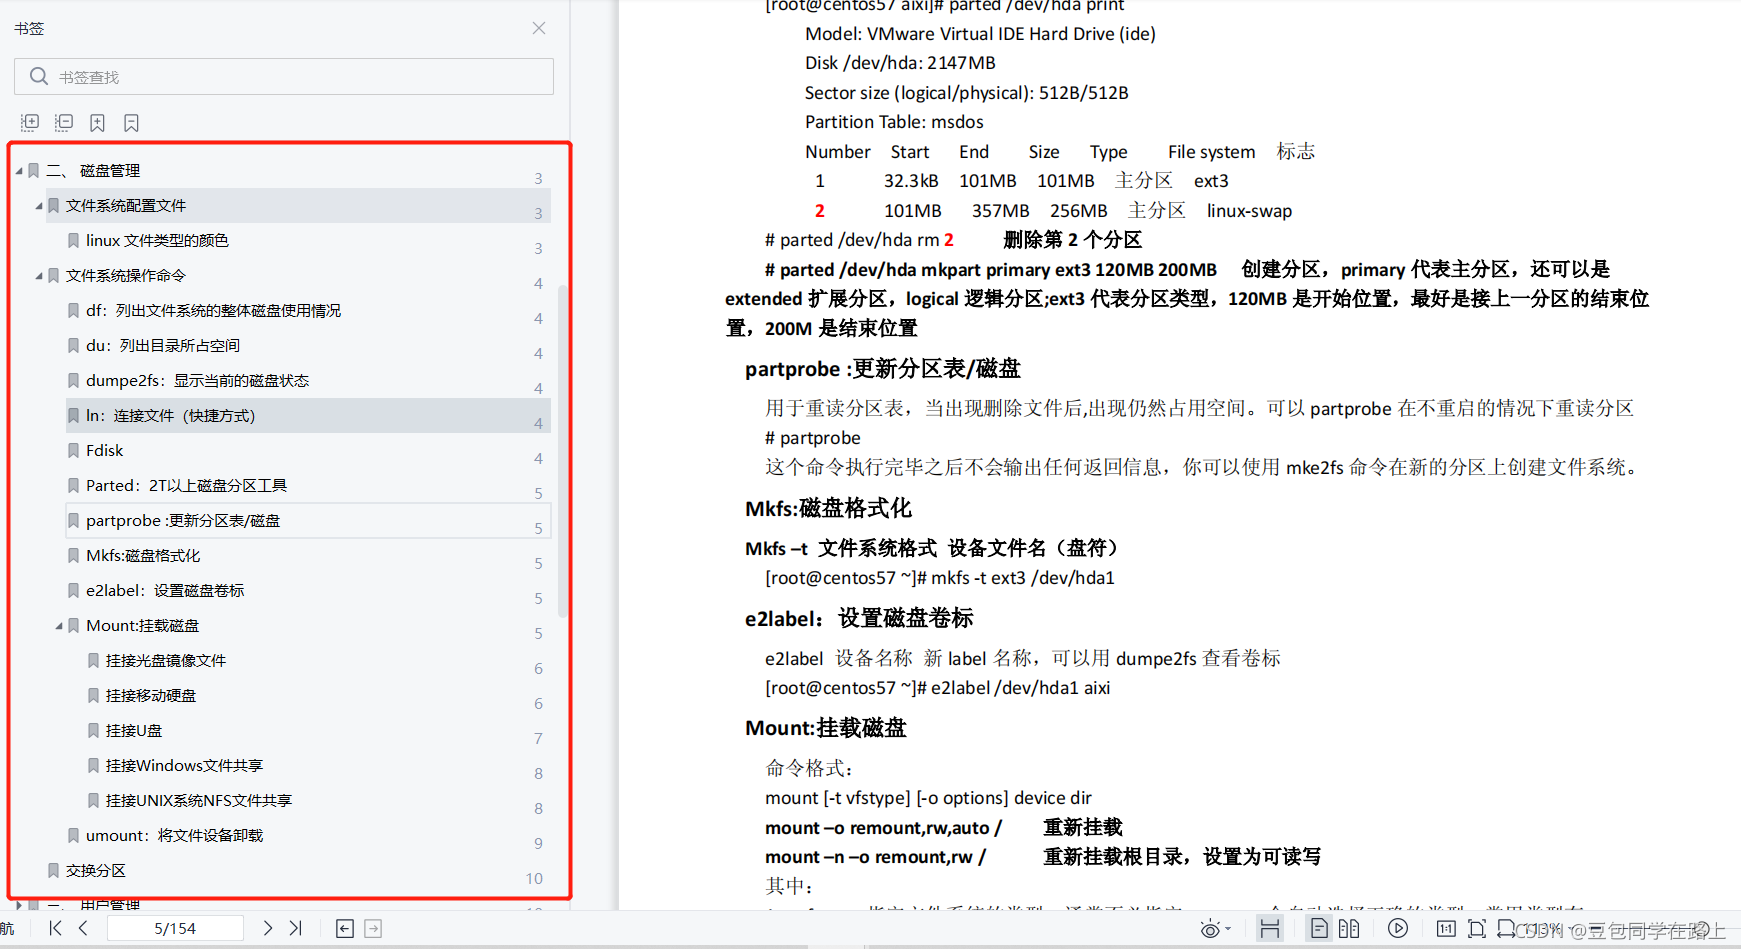Click heading Mount:挂载磁盘 in the document
Image resolution: width=1741 pixels, height=949 pixels.
826,728
